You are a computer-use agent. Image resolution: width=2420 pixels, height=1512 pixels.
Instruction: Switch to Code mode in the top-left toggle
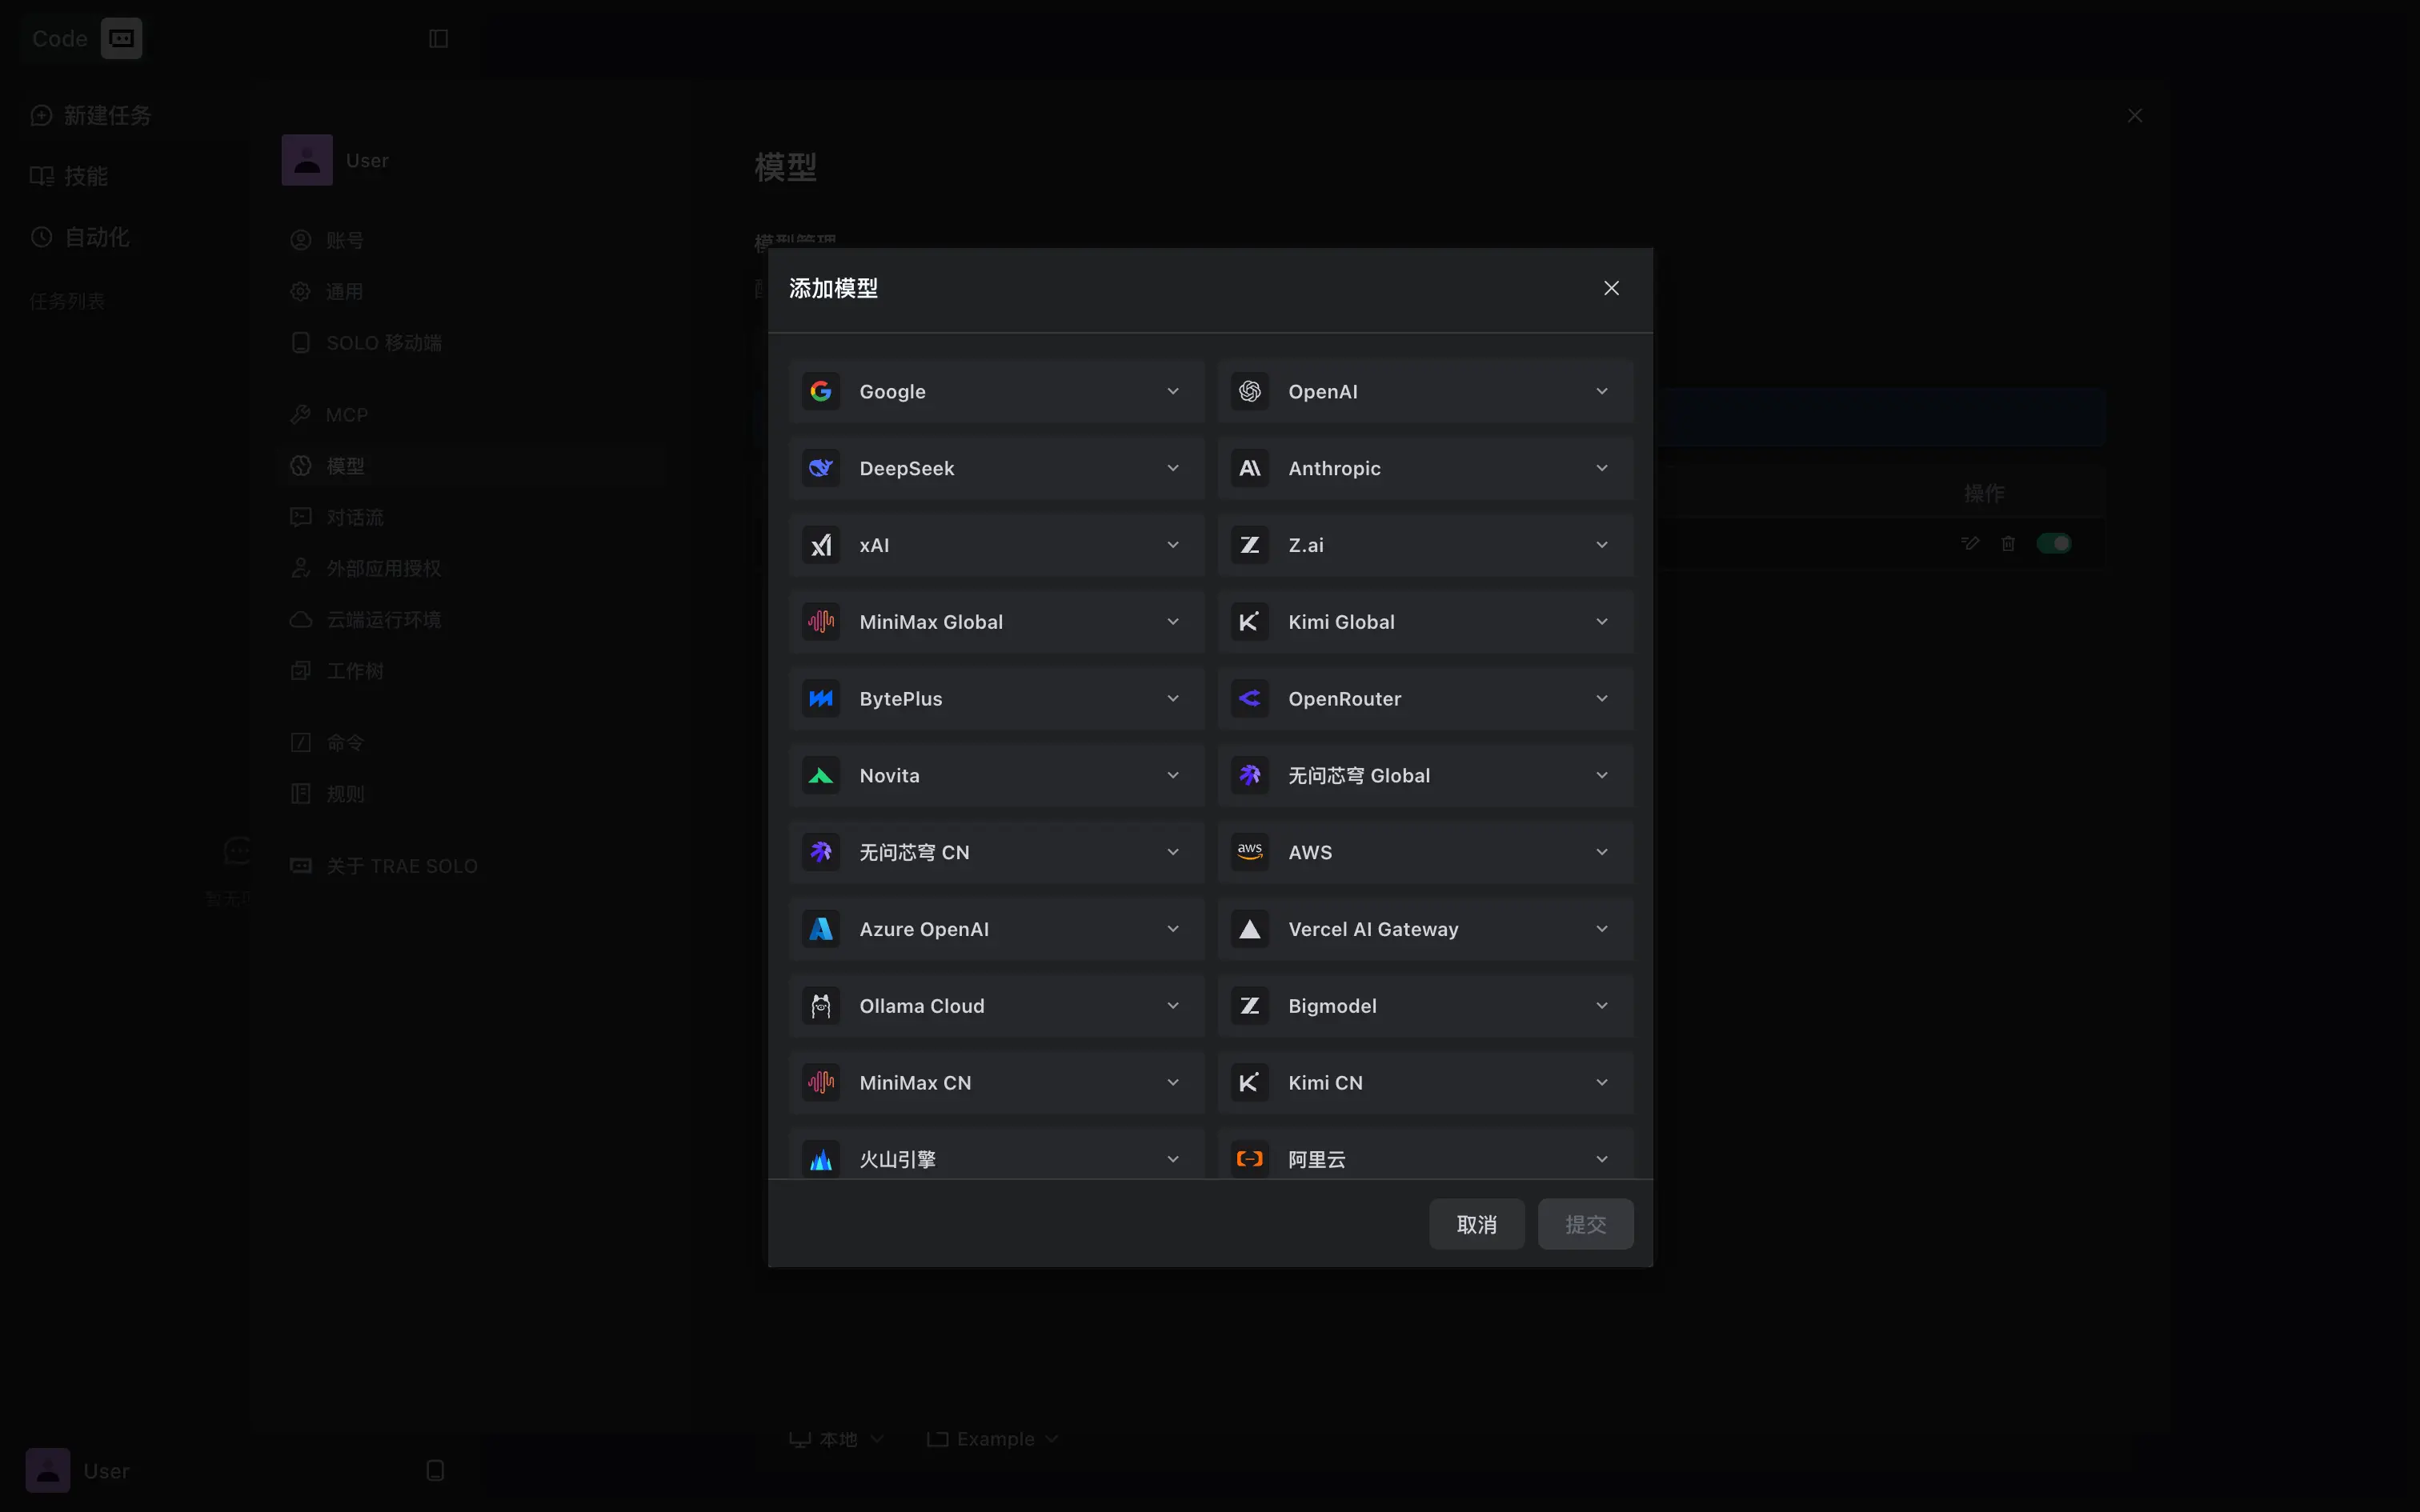coord(60,38)
